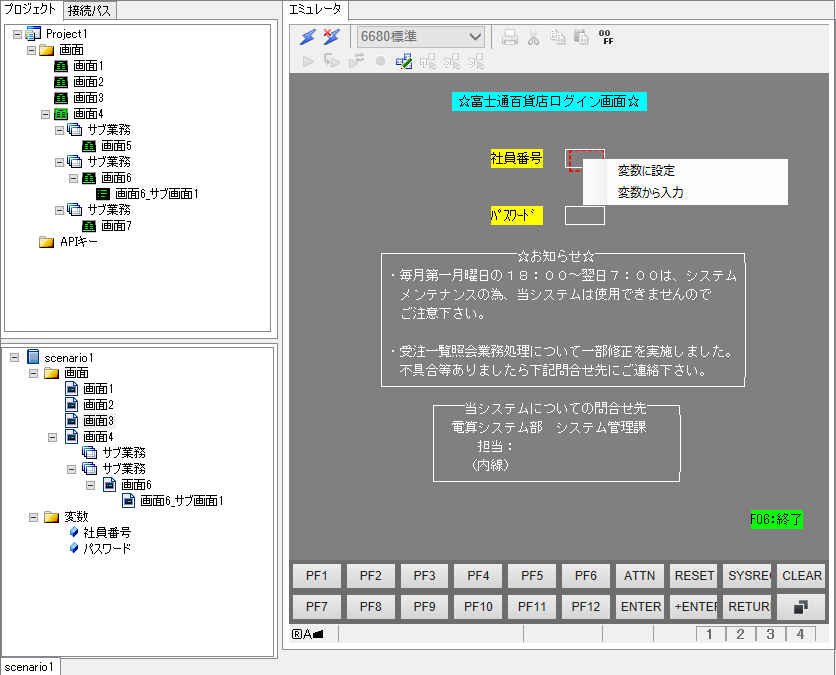Screen dimensions: 836x675
Task: Collapse the Project1 root node
Action: coord(18,34)
